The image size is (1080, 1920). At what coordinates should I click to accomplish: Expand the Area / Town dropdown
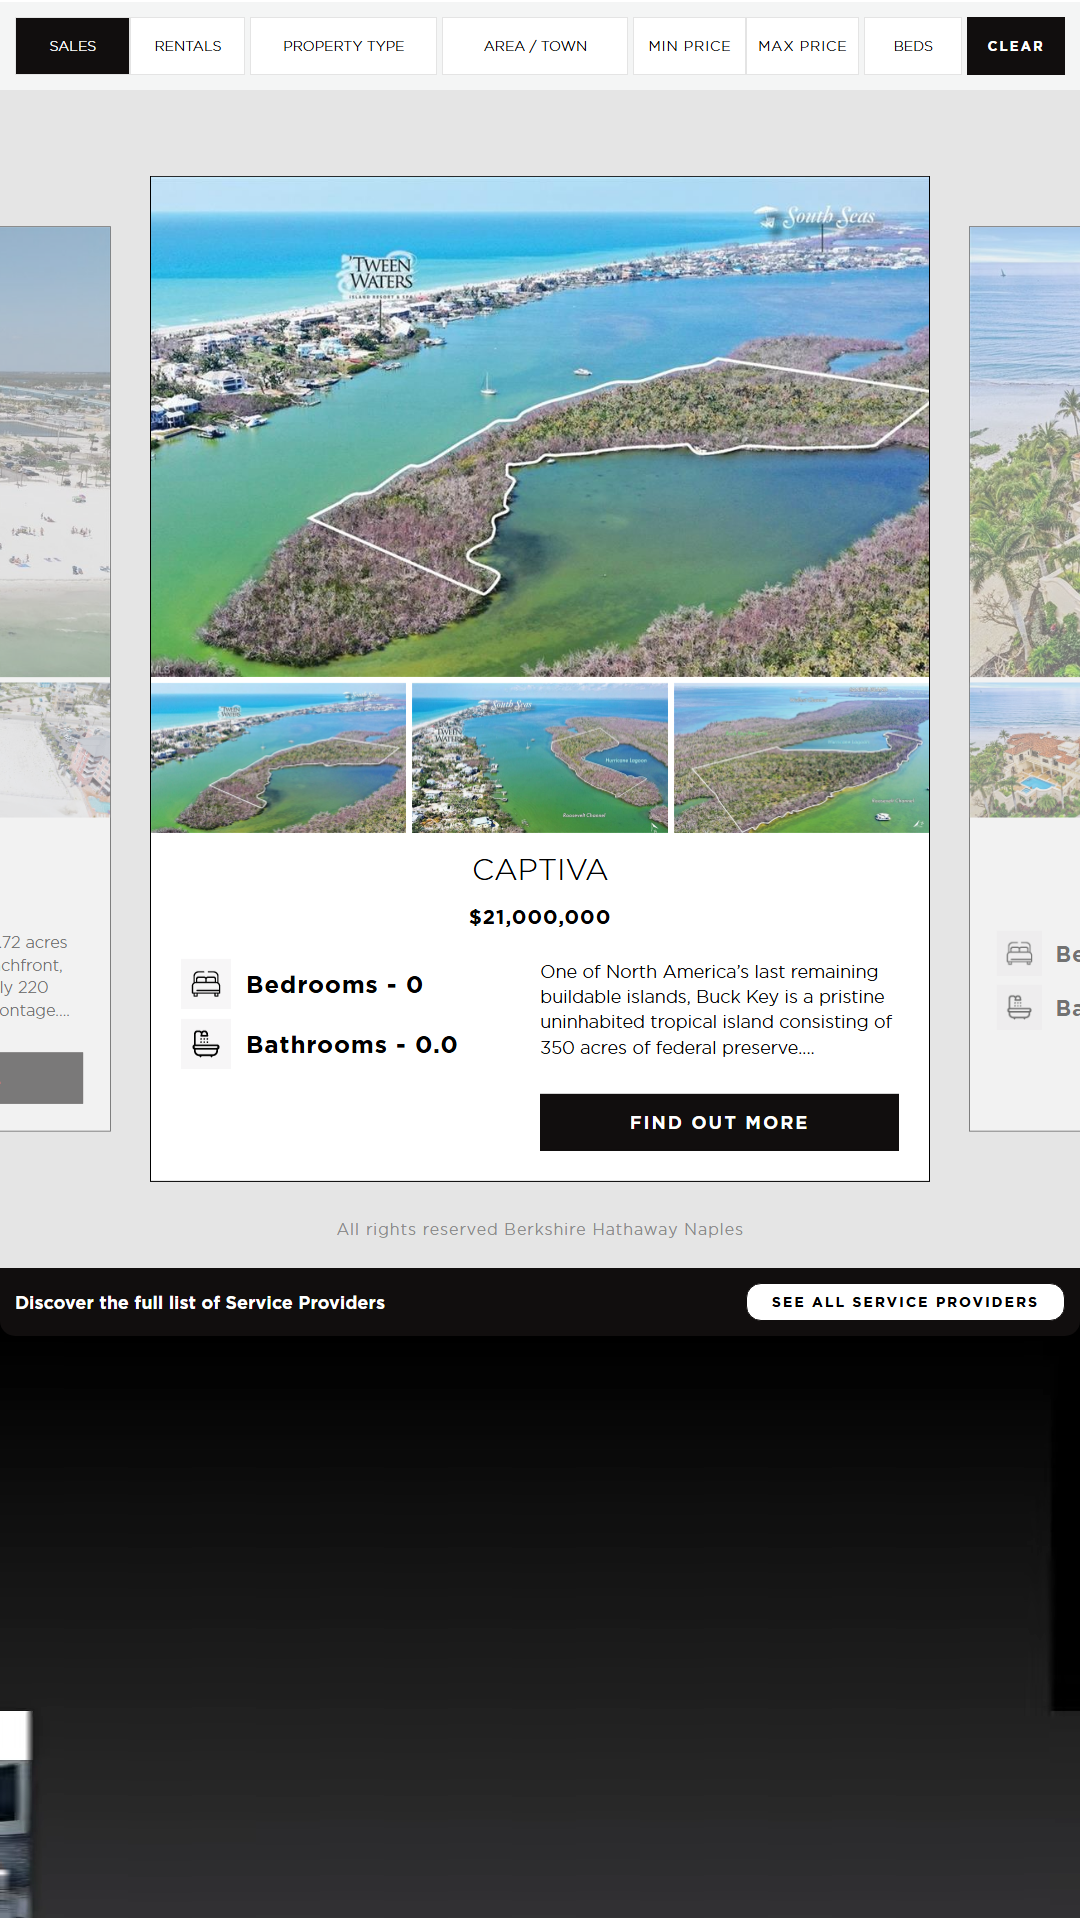535,46
